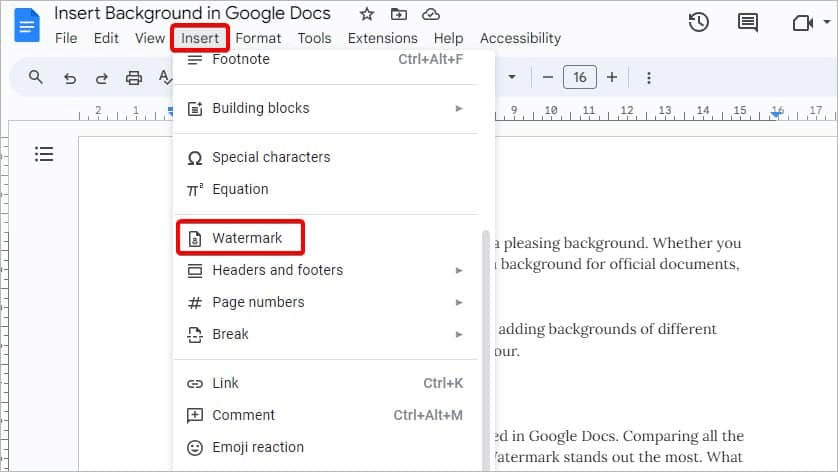Open the Extensions menu
Image resolution: width=838 pixels, height=472 pixels.
pos(383,38)
